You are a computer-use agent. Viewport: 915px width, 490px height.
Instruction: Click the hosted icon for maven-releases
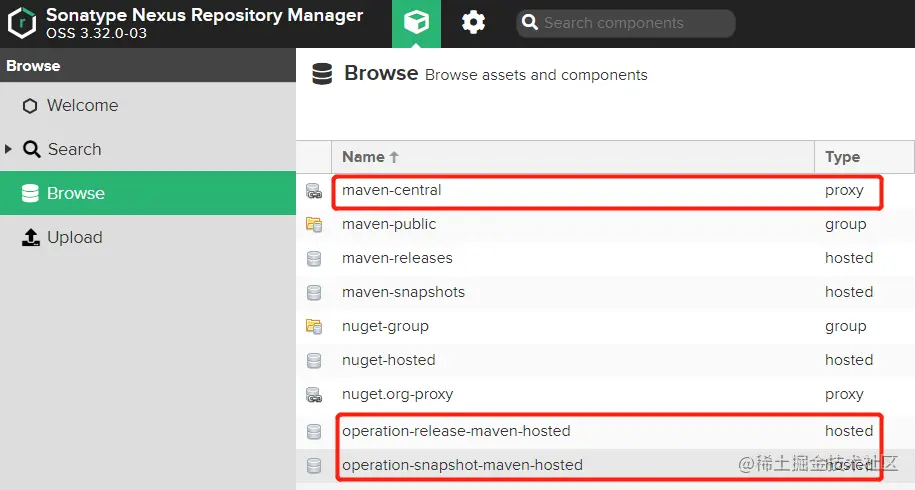coord(314,258)
